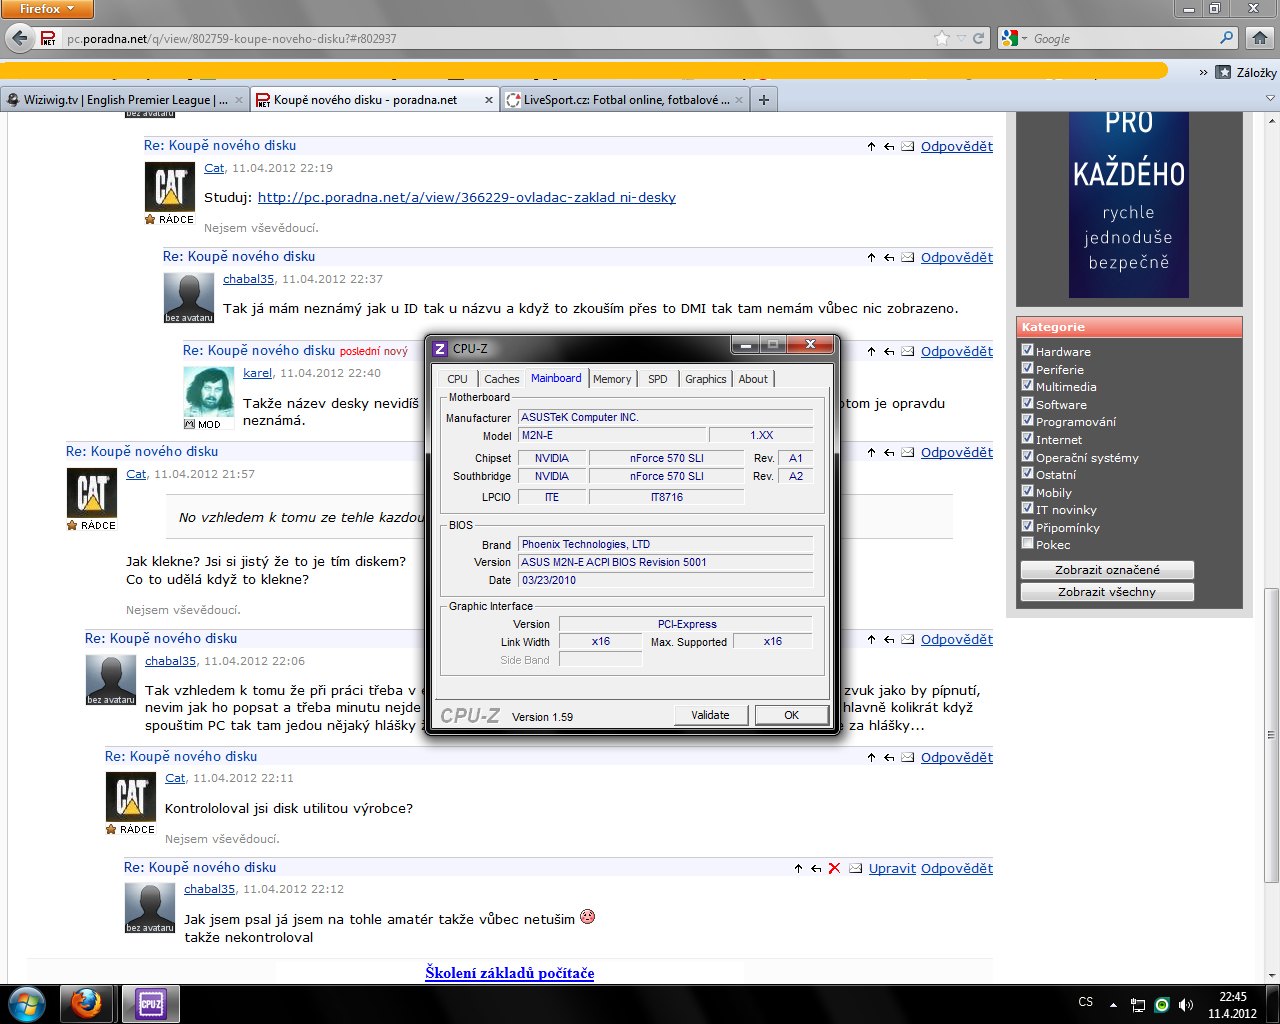Screen dimensions: 1280x1024
Task: Click the Zobrazit všechny button
Action: tap(1107, 592)
